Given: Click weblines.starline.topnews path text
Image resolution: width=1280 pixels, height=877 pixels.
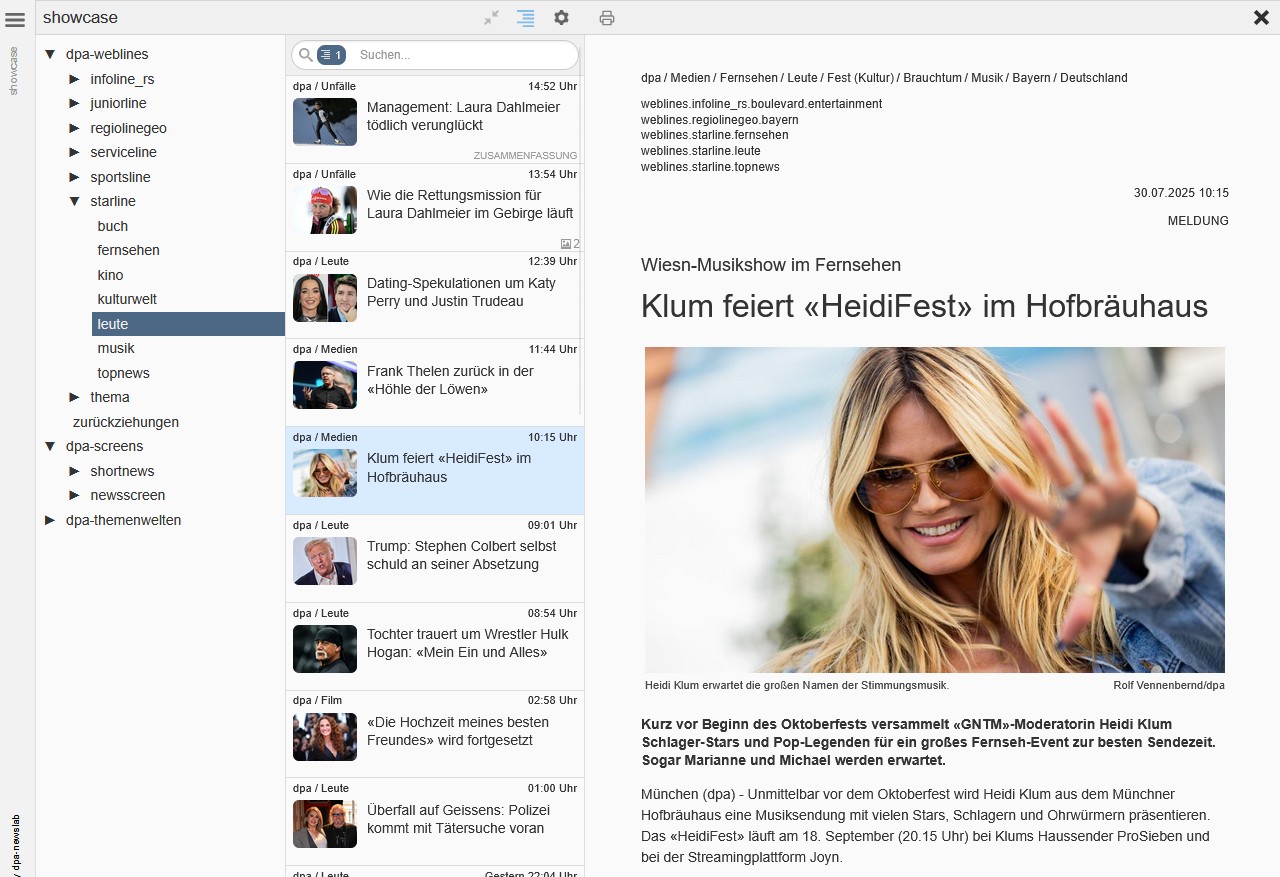Looking at the screenshot, I should [x=710, y=167].
